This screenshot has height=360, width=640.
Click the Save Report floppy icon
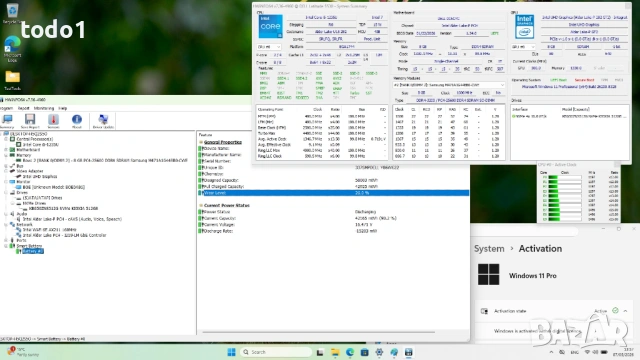click(30, 121)
